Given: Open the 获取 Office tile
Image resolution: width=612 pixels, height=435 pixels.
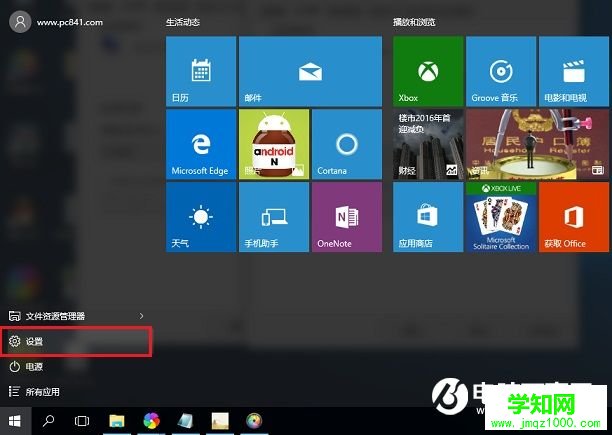Looking at the screenshot, I should (574, 217).
